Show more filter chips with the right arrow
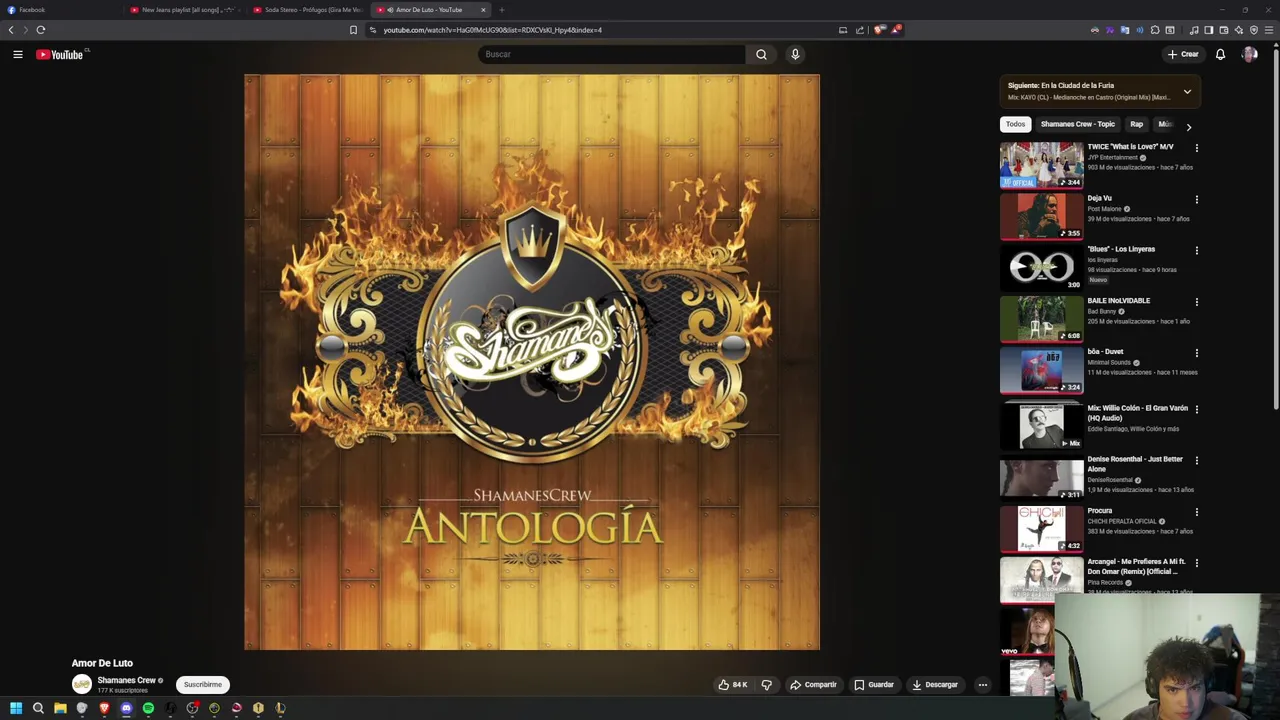Screen dimensions: 1280x720 pos(1188,127)
